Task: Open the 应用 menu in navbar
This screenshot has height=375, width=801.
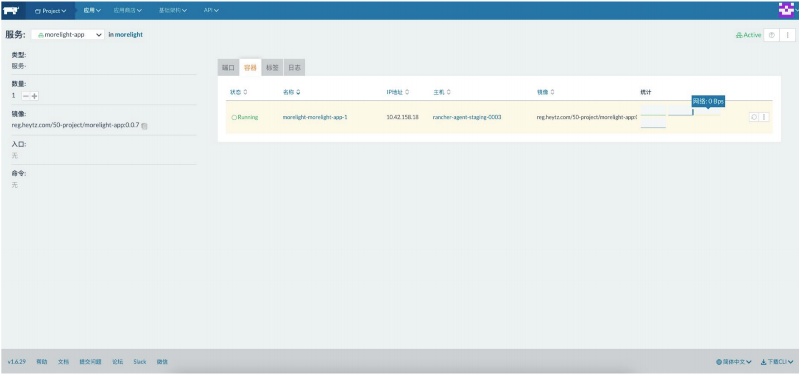Action: point(92,10)
